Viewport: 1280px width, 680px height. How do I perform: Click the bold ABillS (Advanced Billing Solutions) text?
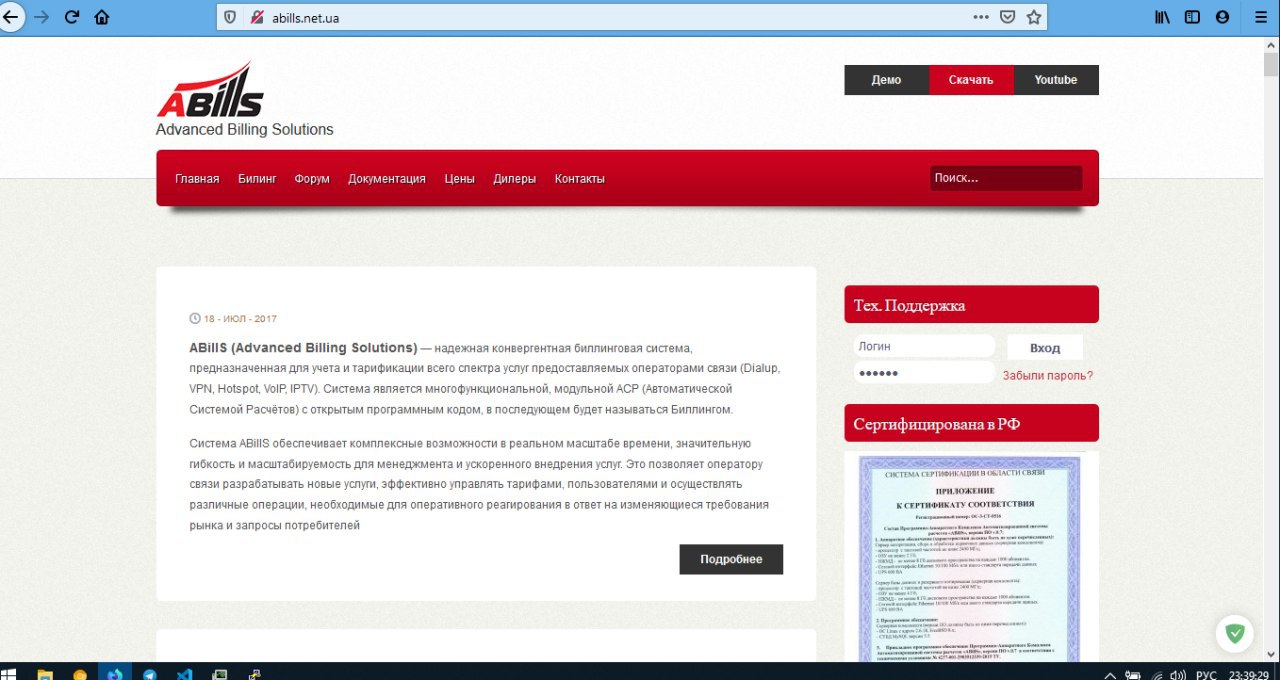coord(303,348)
